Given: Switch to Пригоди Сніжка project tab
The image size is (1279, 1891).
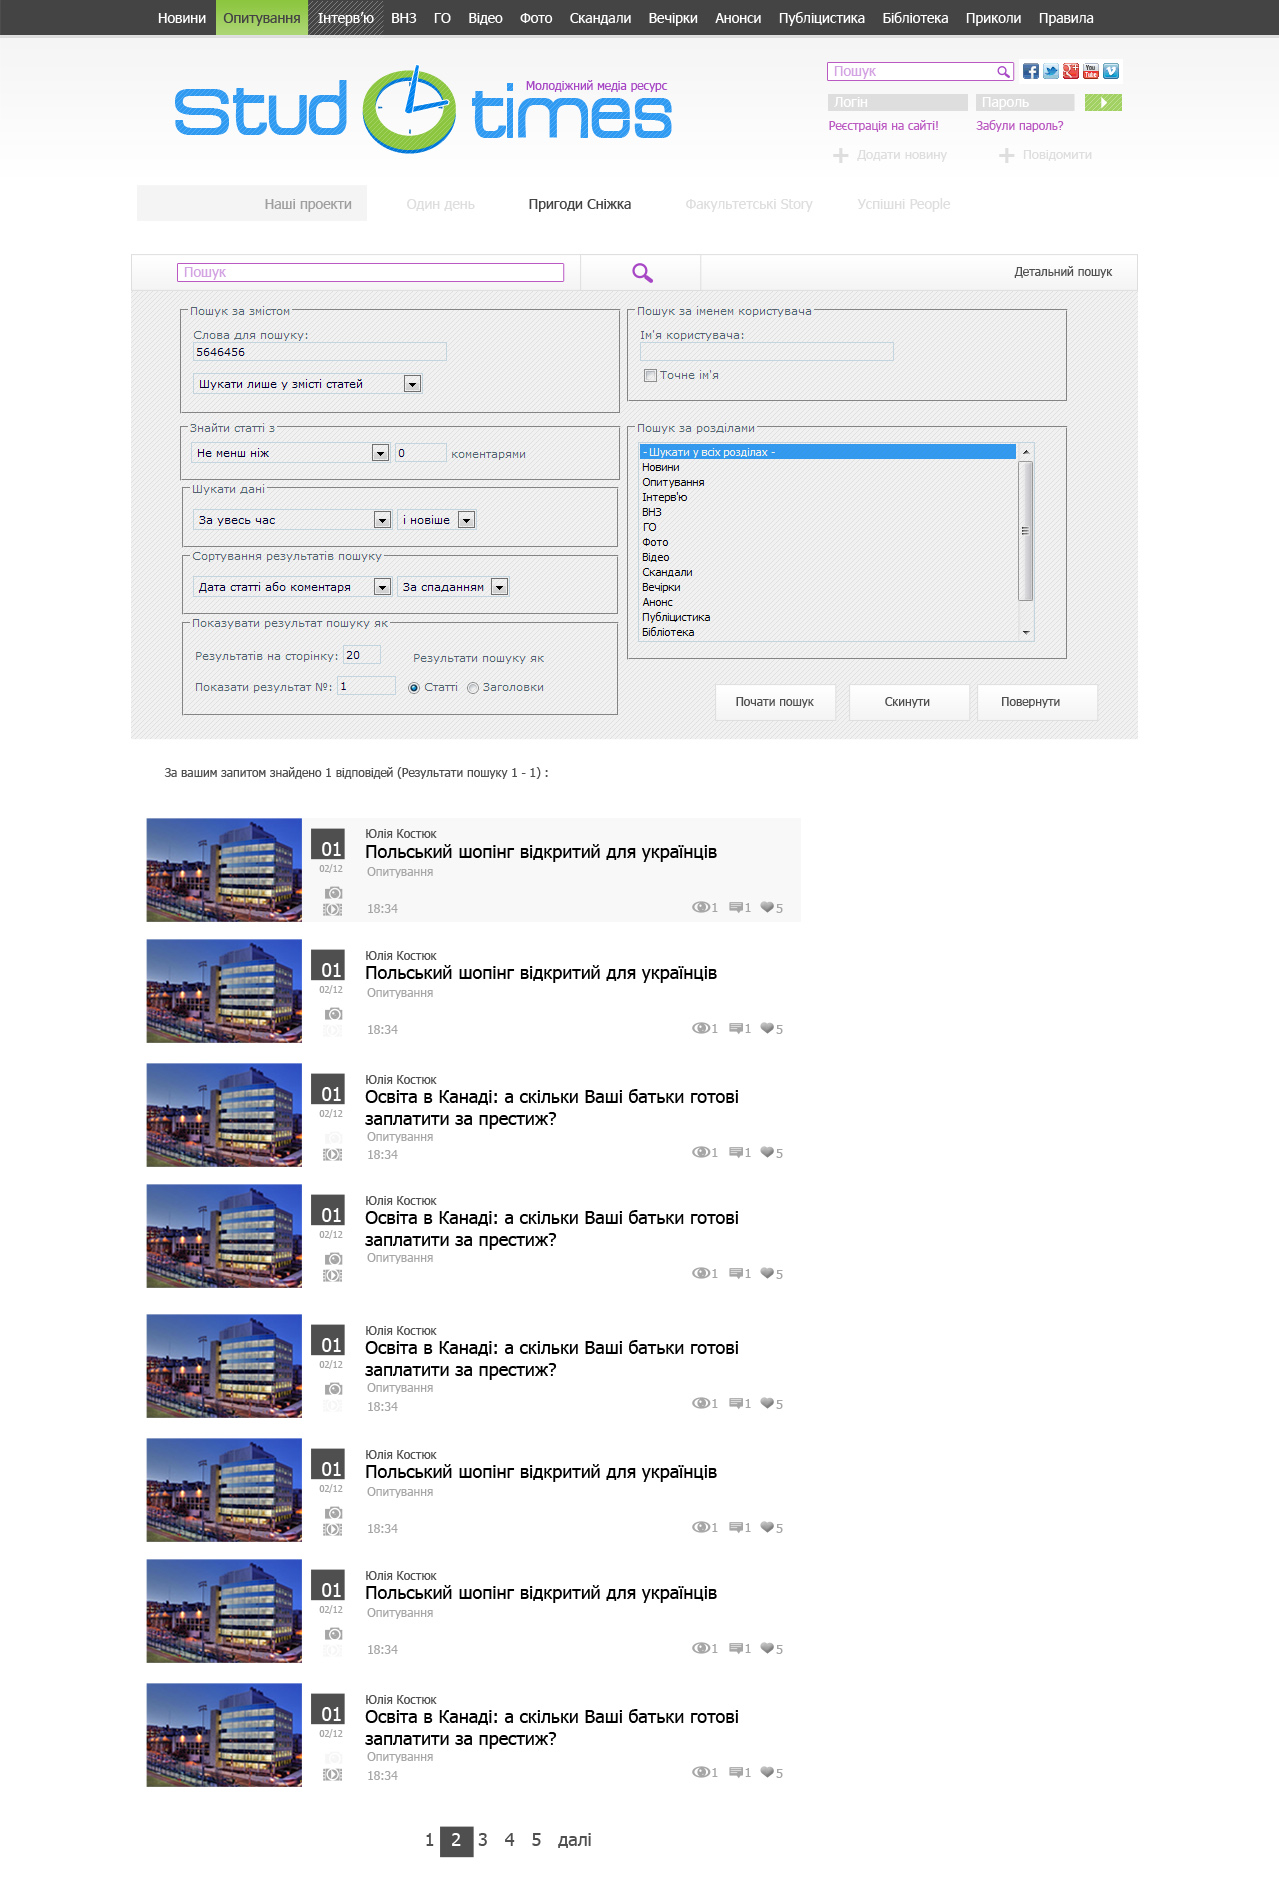Looking at the screenshot, I should pyautogui.click(x=580, y=204).
